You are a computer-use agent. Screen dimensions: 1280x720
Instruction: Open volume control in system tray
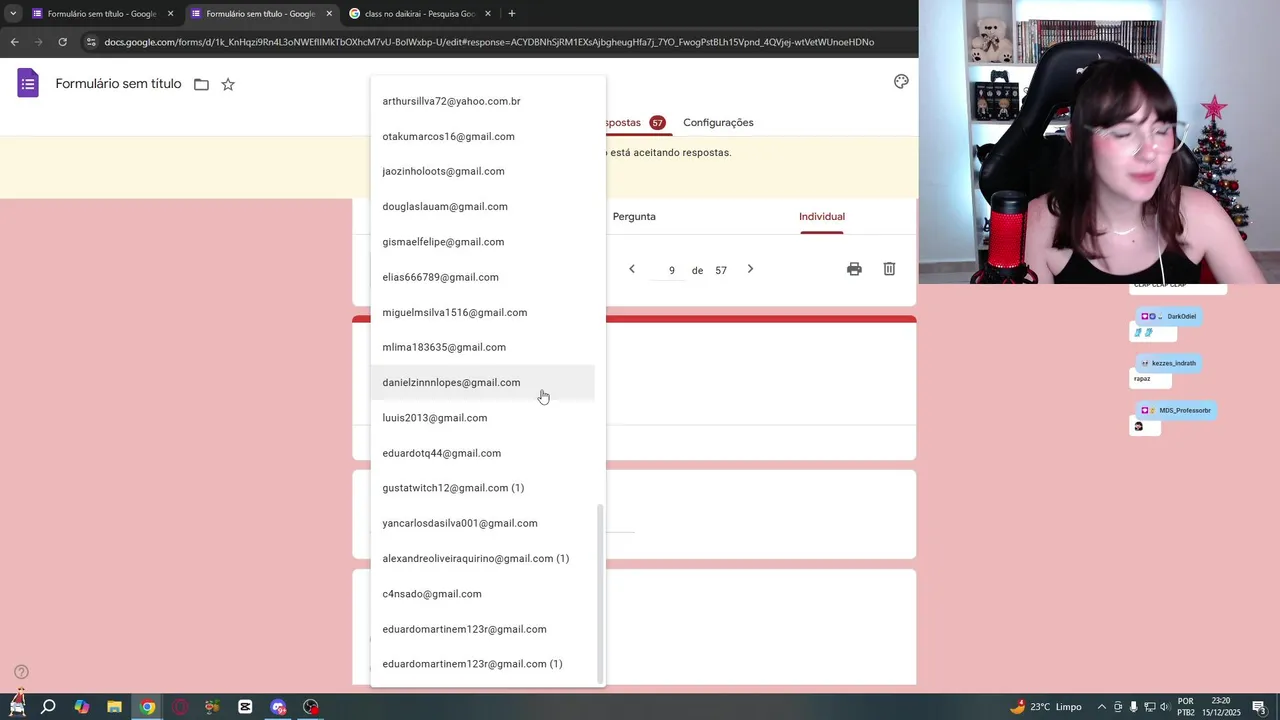1165,707
